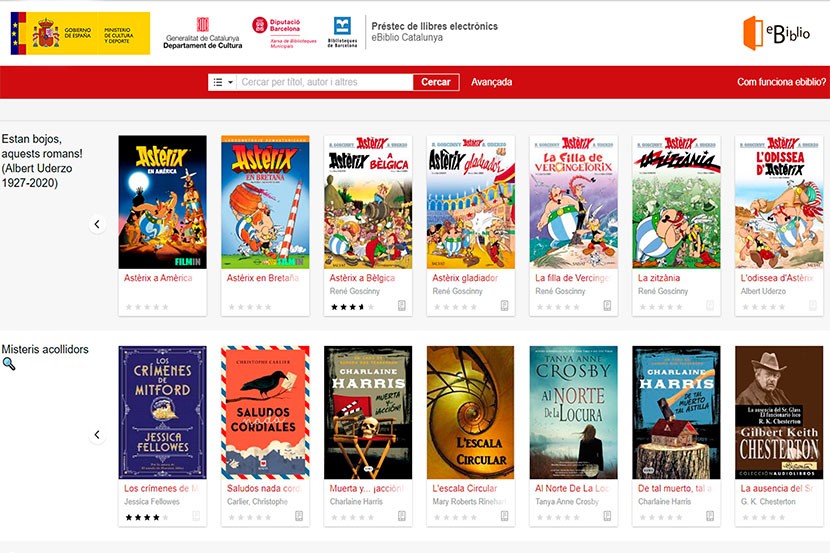Viewport: 830px width, 553px height.
Task: Open Astèrix a Amèrica cover thumbnail
Action: pos(163,202)
